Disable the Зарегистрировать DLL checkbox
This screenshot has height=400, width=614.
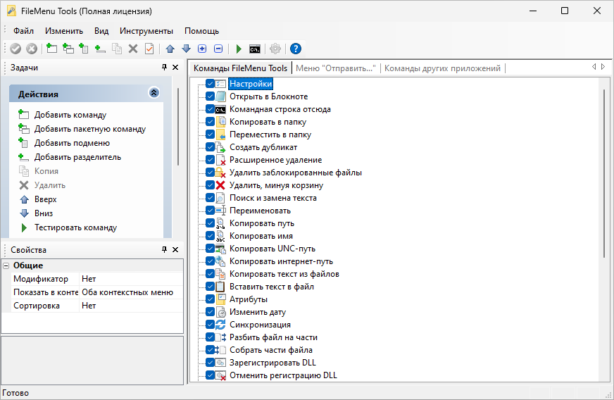click(210, 362)
